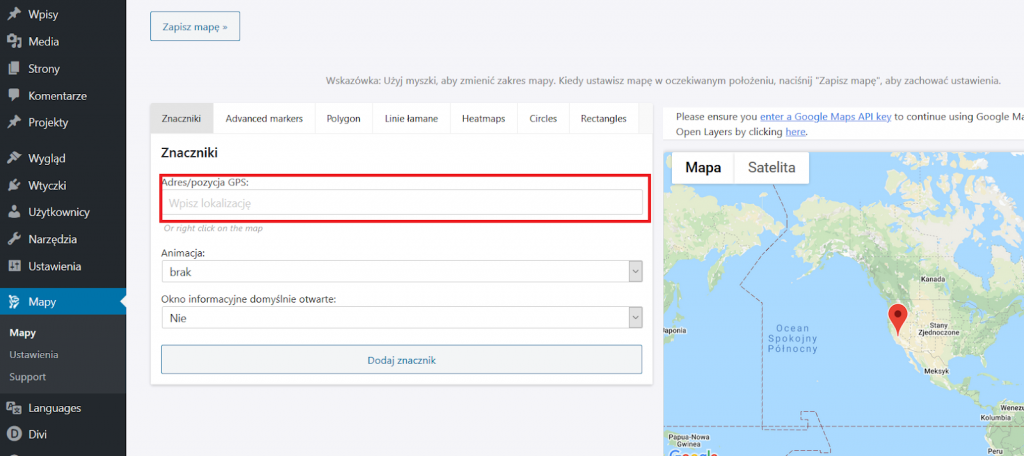
Task: Click the red map marker pin
Action: 899,319
